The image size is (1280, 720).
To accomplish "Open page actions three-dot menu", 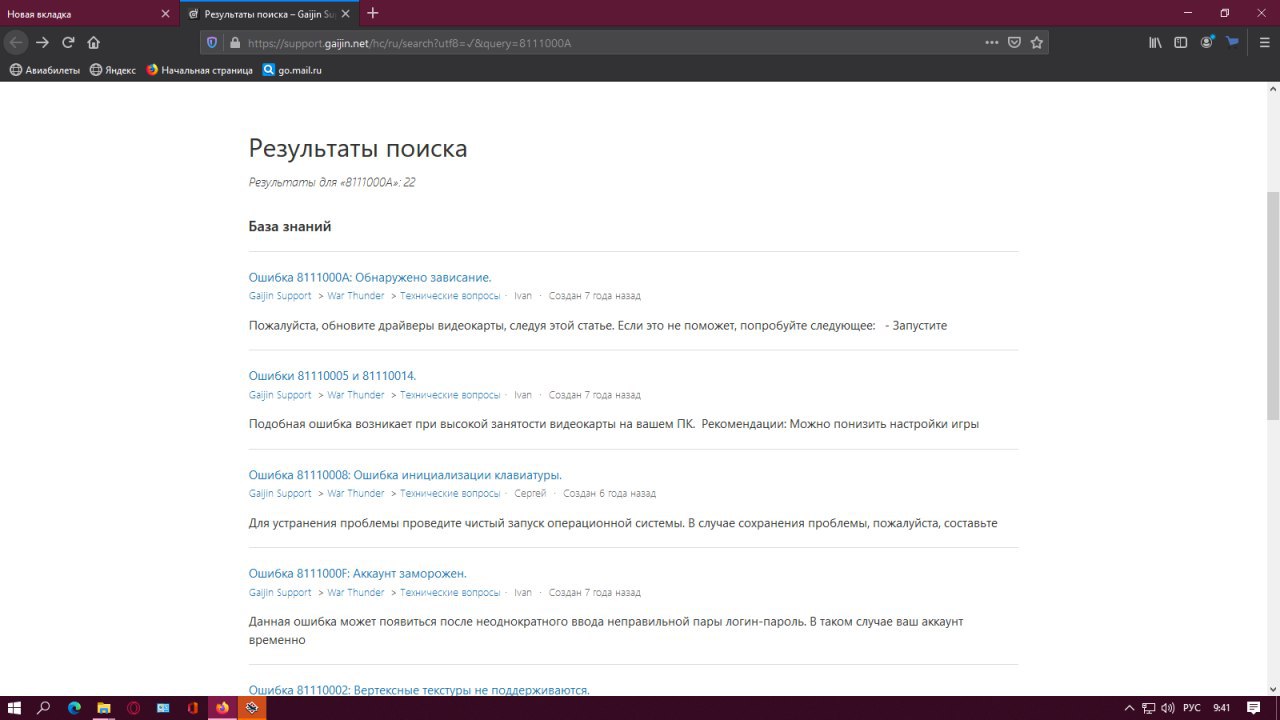I will (992, 43).
